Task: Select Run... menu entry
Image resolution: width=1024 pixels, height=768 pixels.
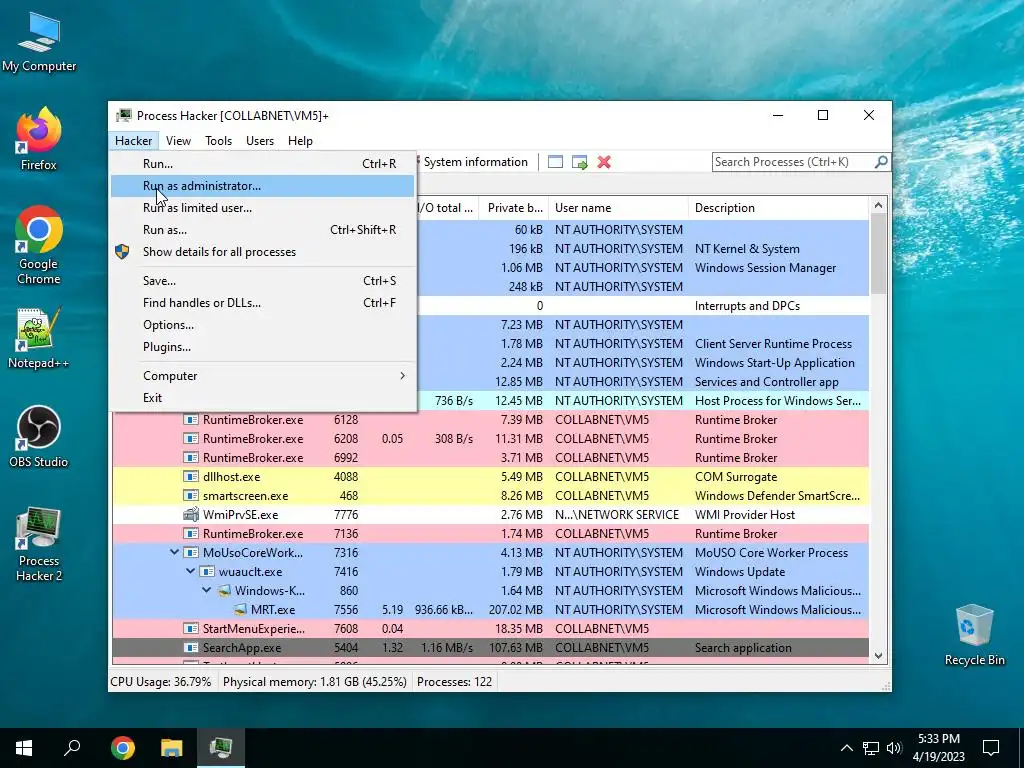Action: [263, 164]
